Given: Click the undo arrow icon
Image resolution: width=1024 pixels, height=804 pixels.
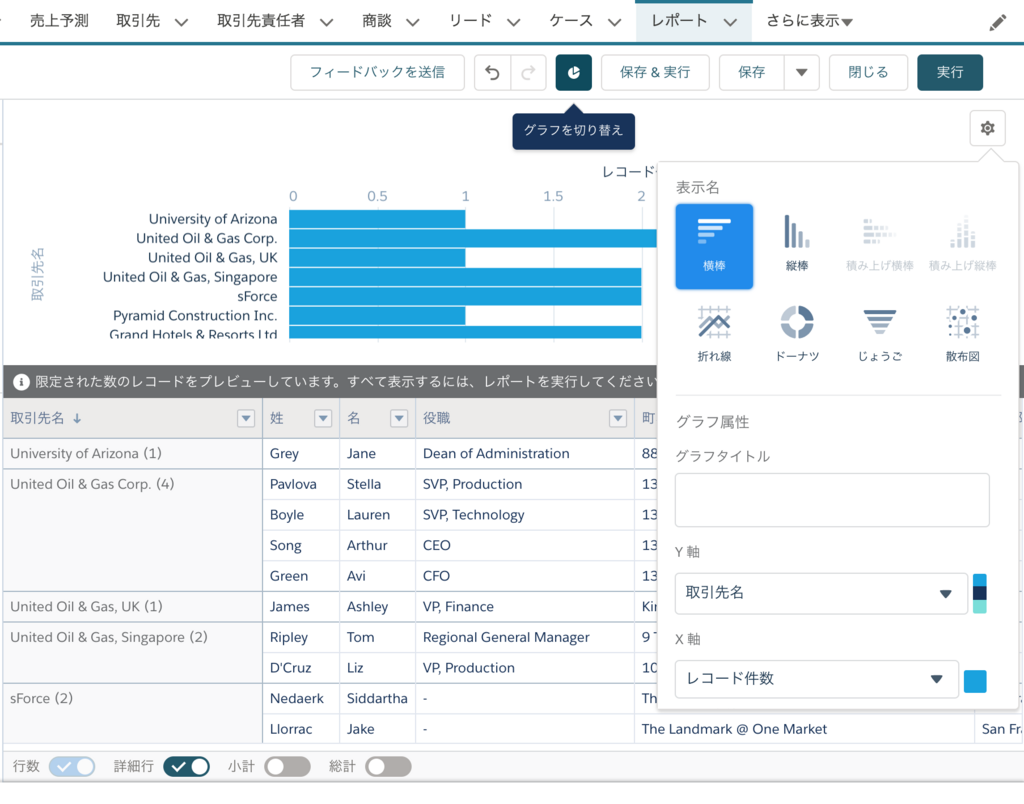Looking at the screenshot, I should click(492, 72).
